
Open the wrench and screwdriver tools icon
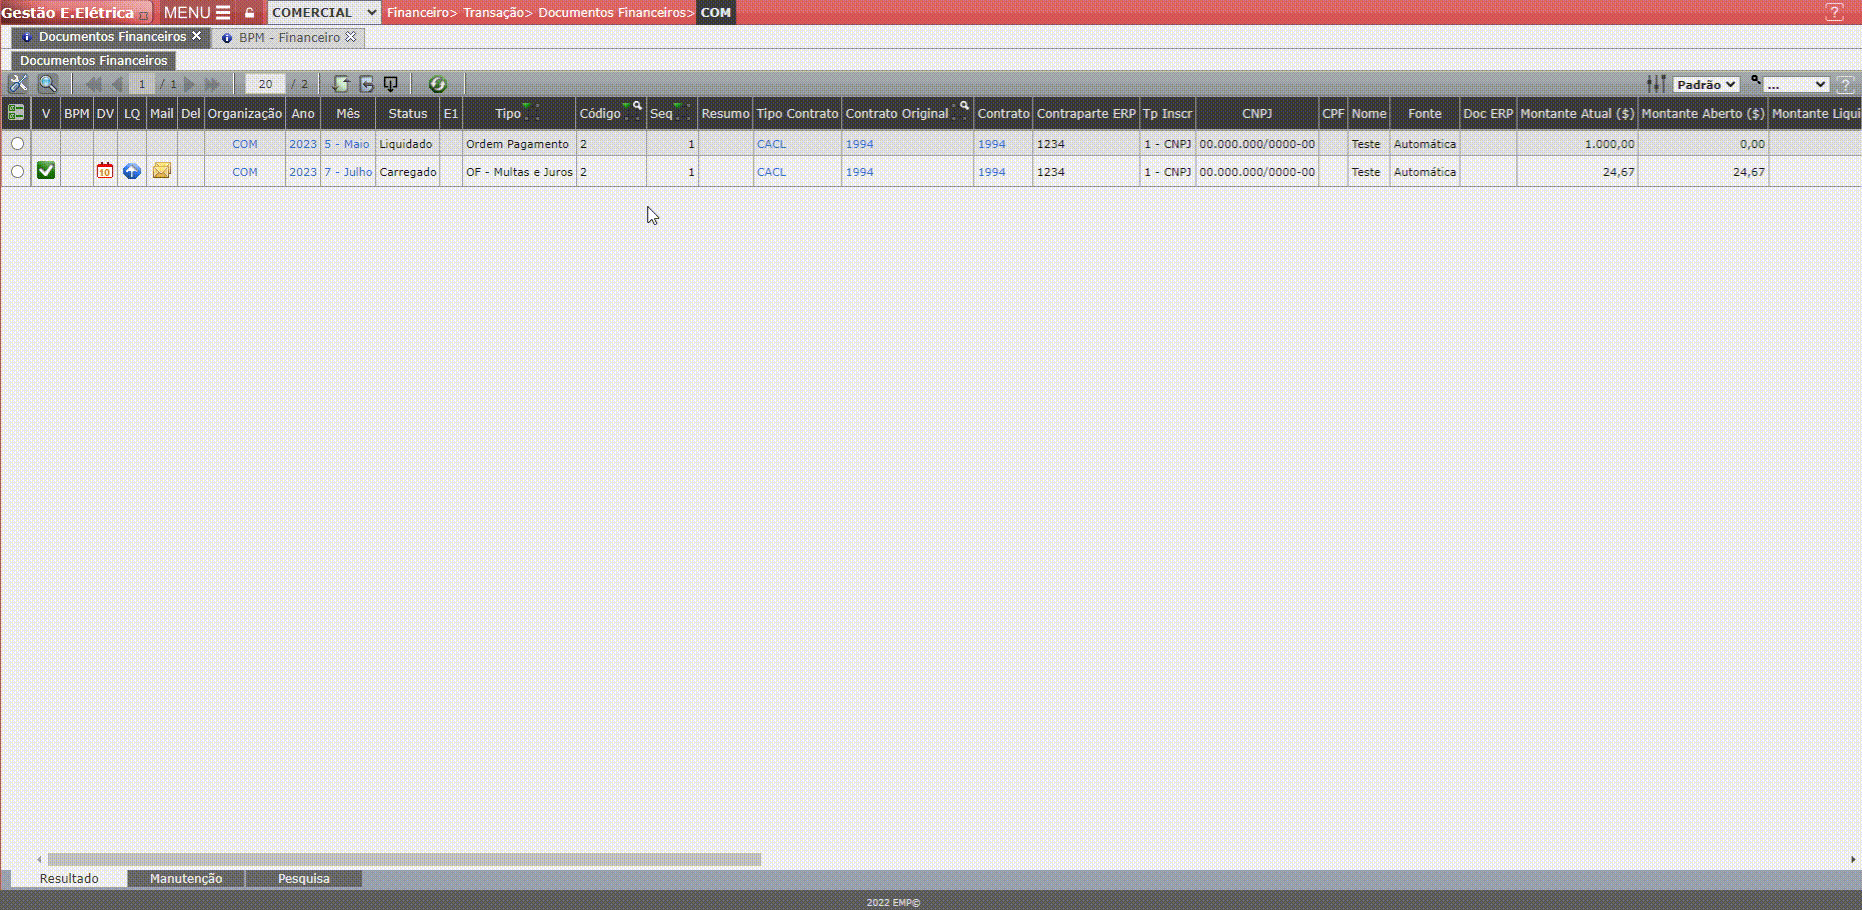pyautogui.click(x=18, y=84)
